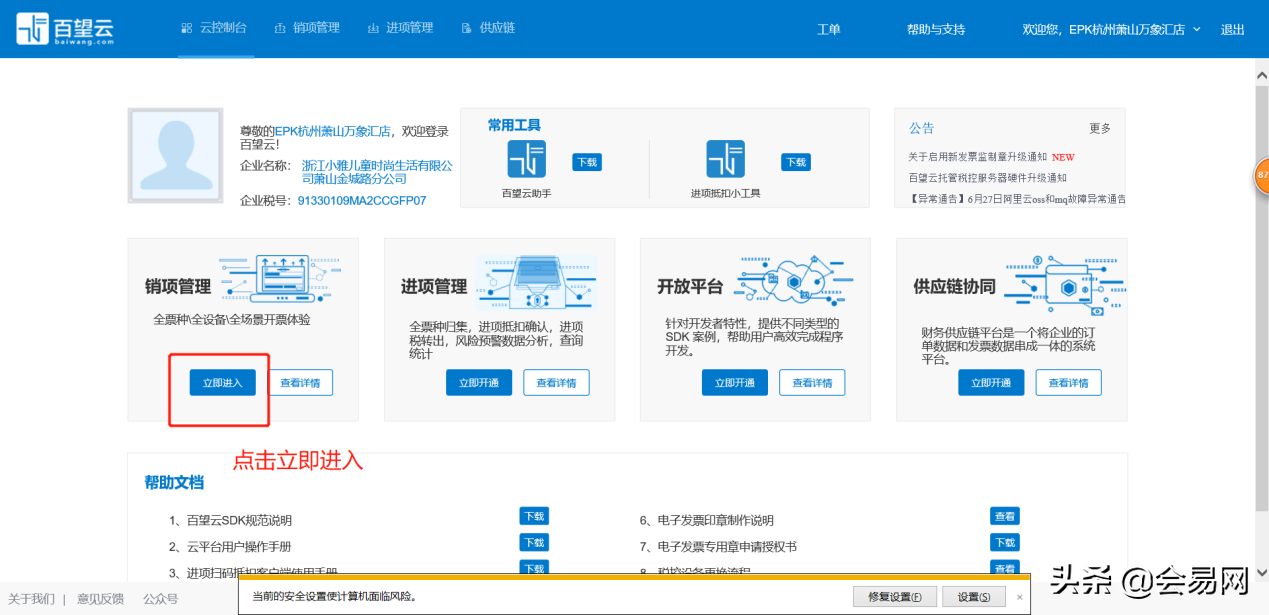The height and width of the screenshot is (615, 1269).
Task: Open the 供应链 menu in top bar
Action: click(488, 28)
